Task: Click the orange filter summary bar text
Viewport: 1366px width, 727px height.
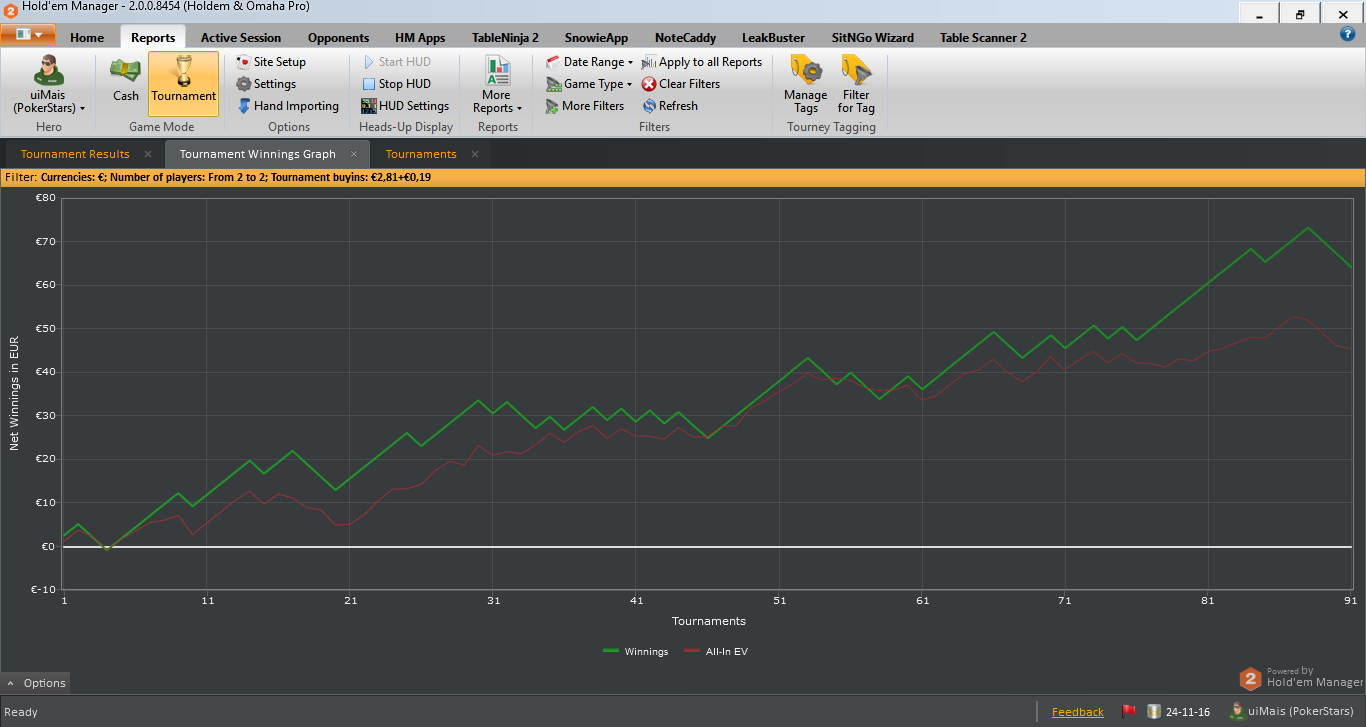Action: (x=218, y=178)
